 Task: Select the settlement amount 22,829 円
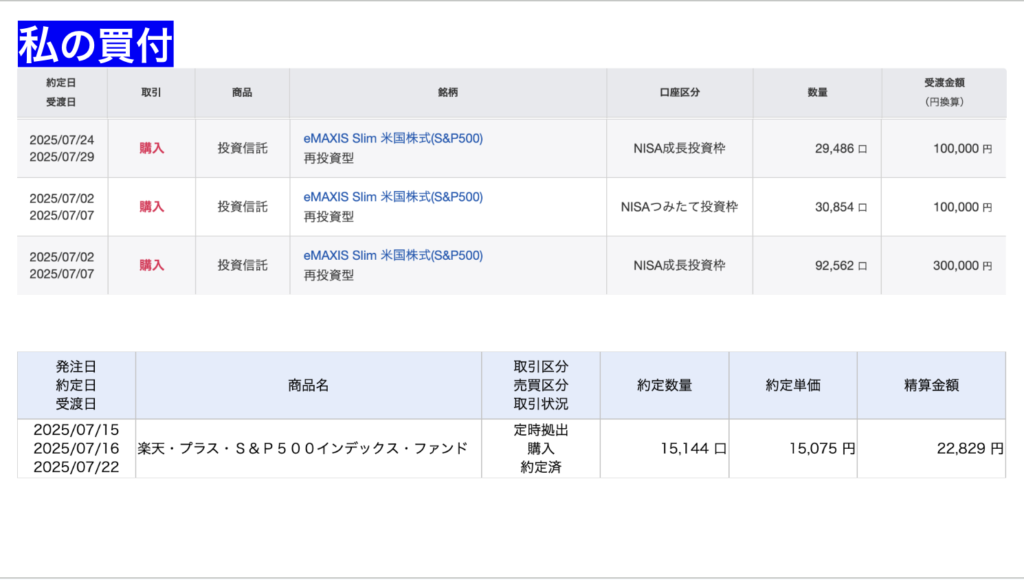(x=970, y=448)
